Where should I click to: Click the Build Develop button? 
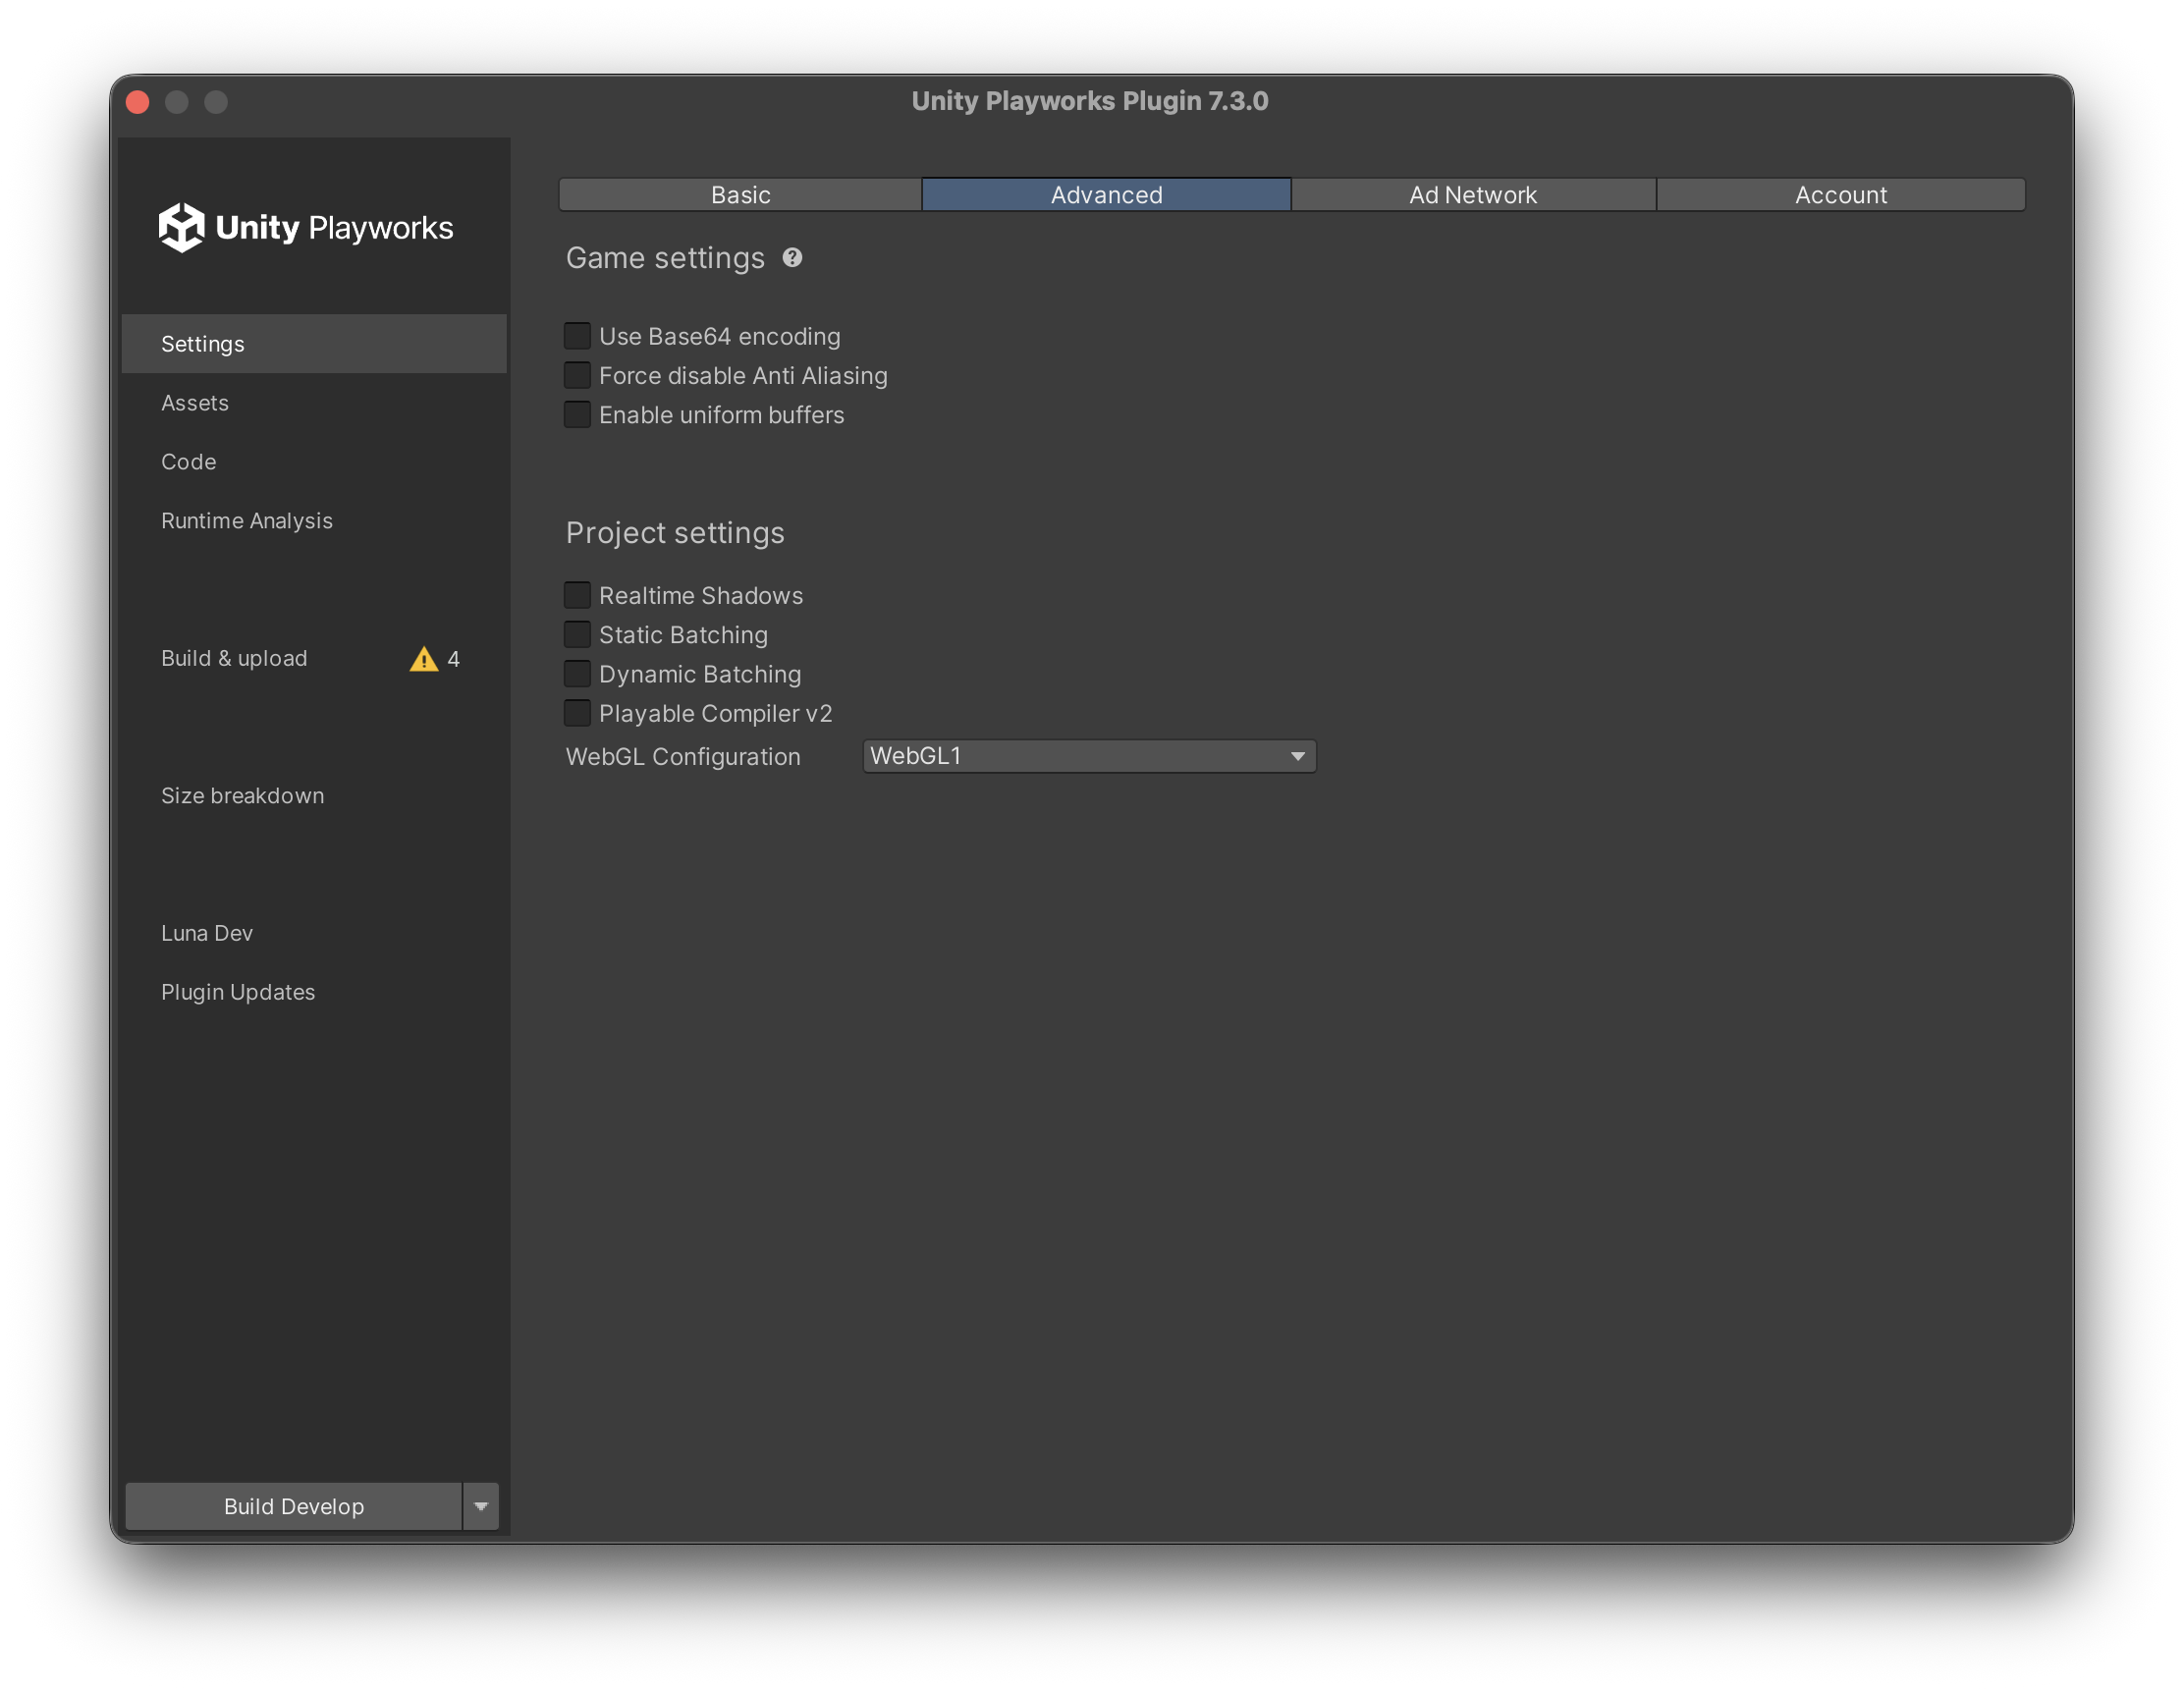pos(293,1507)
